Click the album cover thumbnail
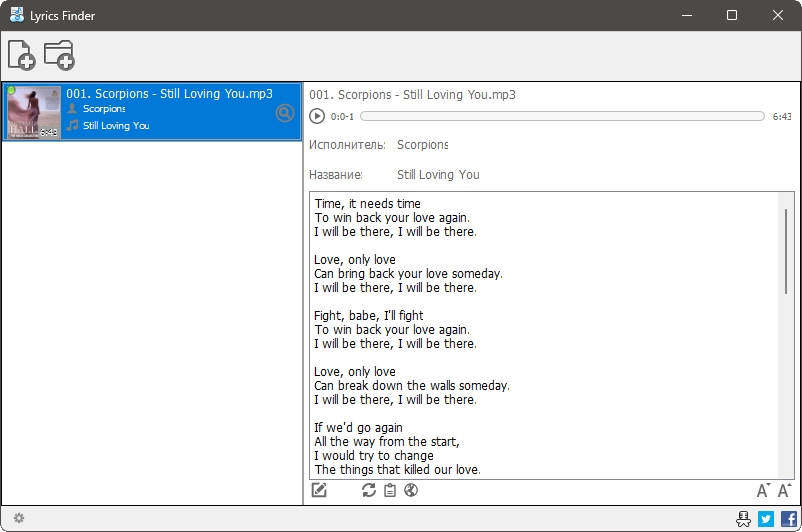Screen dimensions: 802x532 click(33, 112)
